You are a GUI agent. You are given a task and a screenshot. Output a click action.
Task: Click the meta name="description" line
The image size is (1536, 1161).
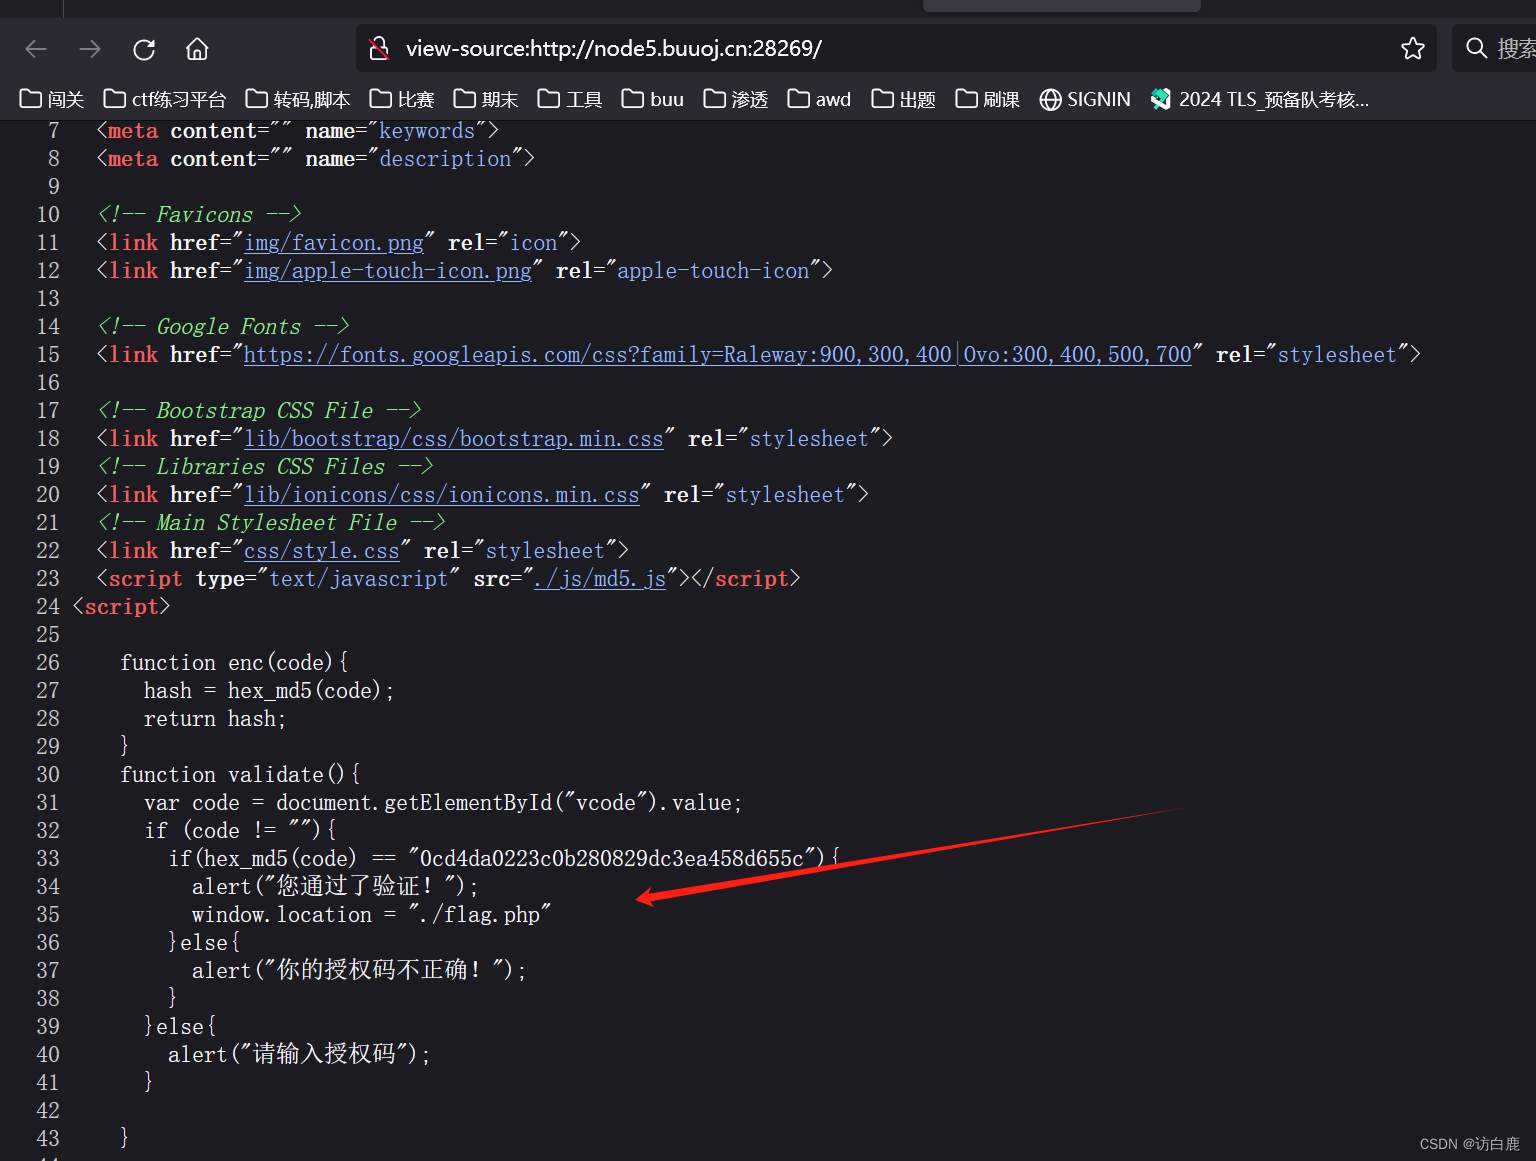pos(315,159)
